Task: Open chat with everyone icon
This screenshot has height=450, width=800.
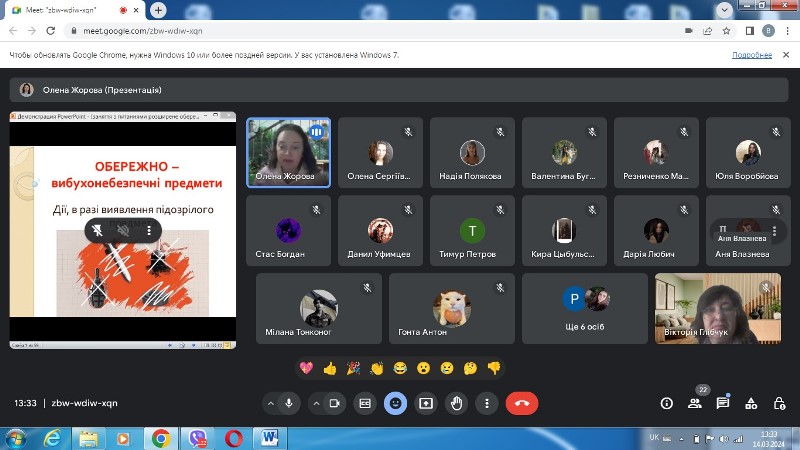Action: coord(722,403)
